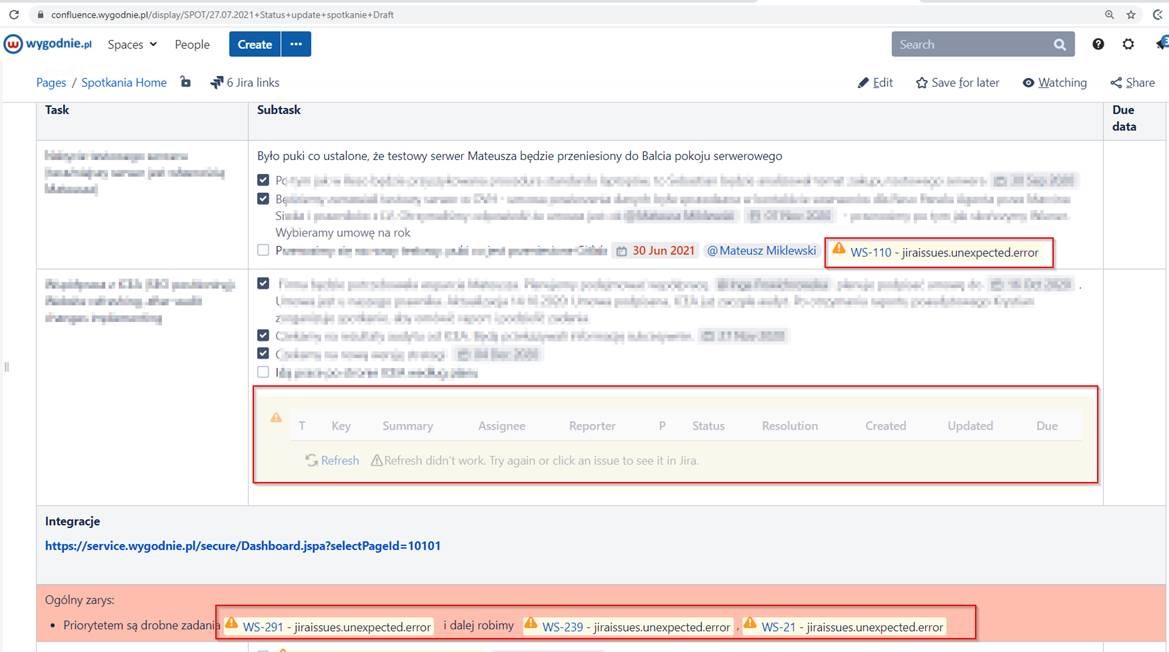Viewport: 1169px width, 652px height.
Task: Open the service.wygodnie.pl Dashboard link
Action: pyautogui.click(x=242, y=545)
